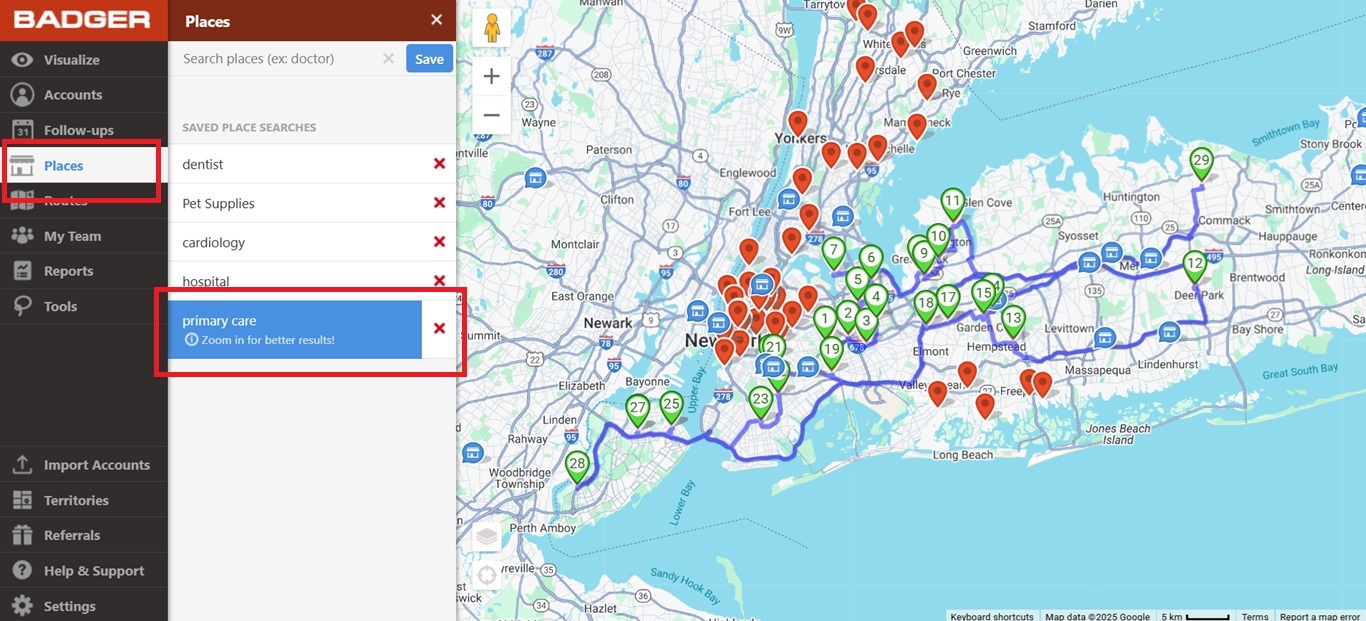Select the hospital saved search

295,281
